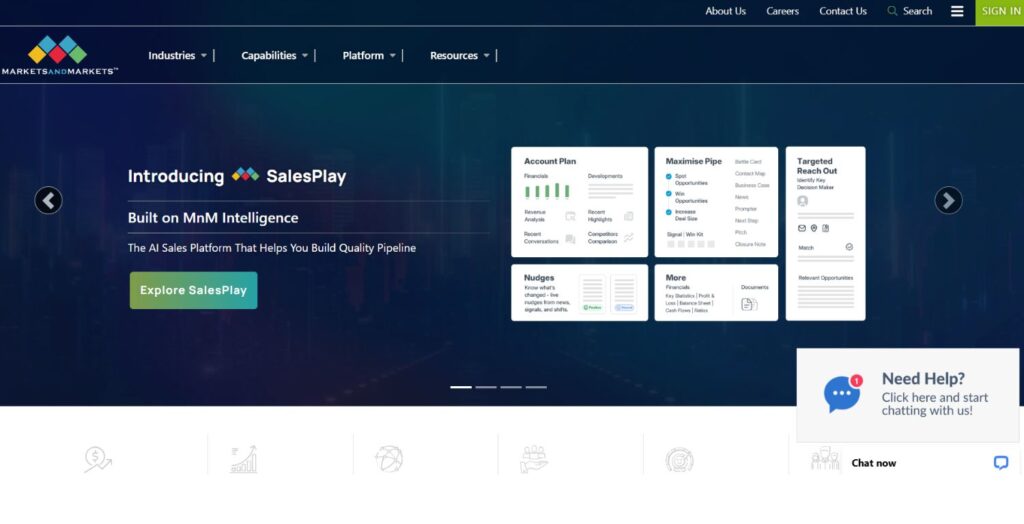Click the MarketsandMarkets logo
The width and height of the screenshot is (1024, 524).
pos(59,55)
